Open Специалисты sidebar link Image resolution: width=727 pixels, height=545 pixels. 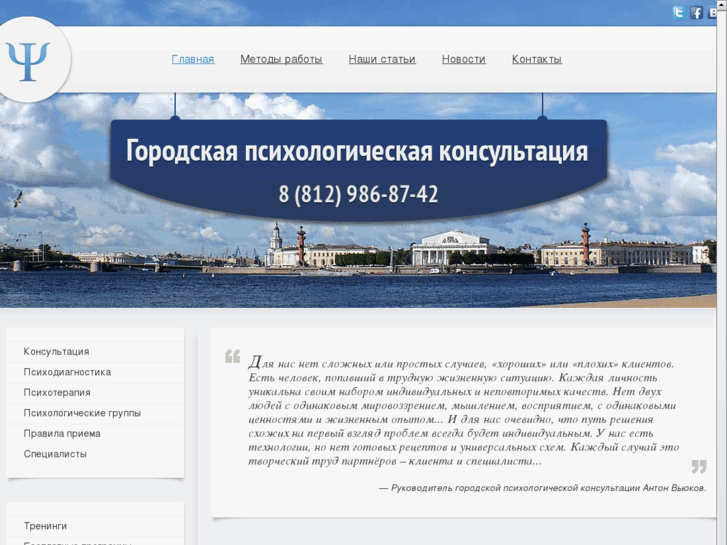55,454
